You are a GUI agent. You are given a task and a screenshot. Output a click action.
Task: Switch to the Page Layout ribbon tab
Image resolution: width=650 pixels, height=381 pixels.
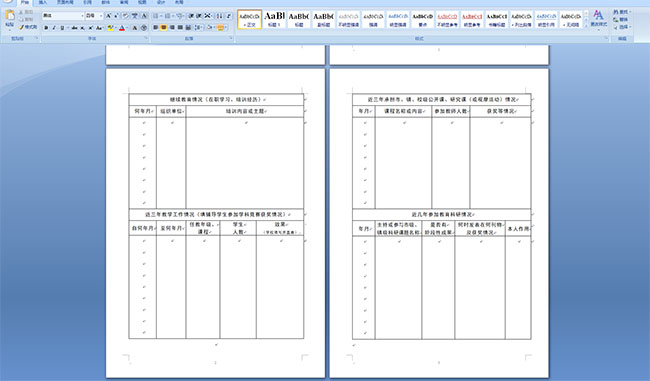(x=65, y=2)
